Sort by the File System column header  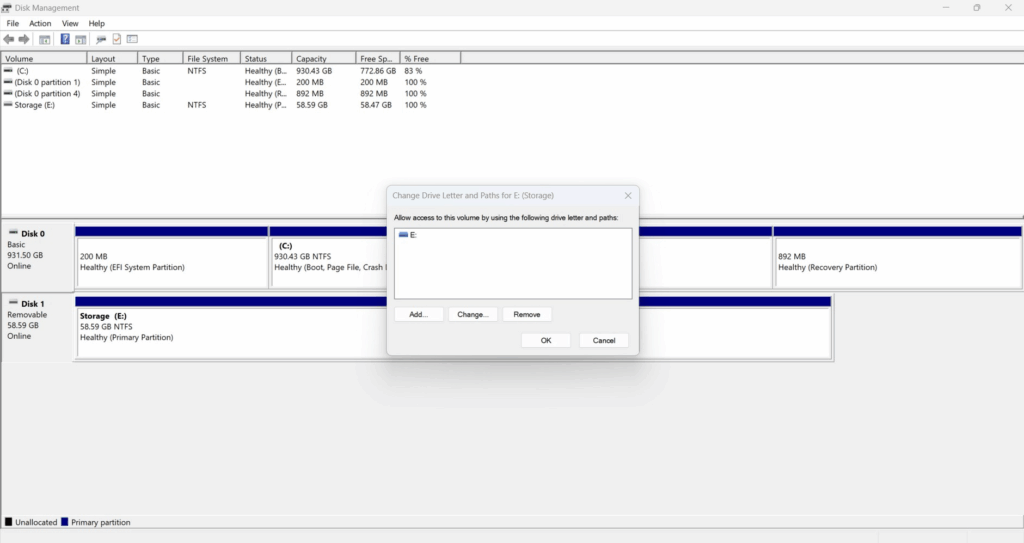pos(212,58)
